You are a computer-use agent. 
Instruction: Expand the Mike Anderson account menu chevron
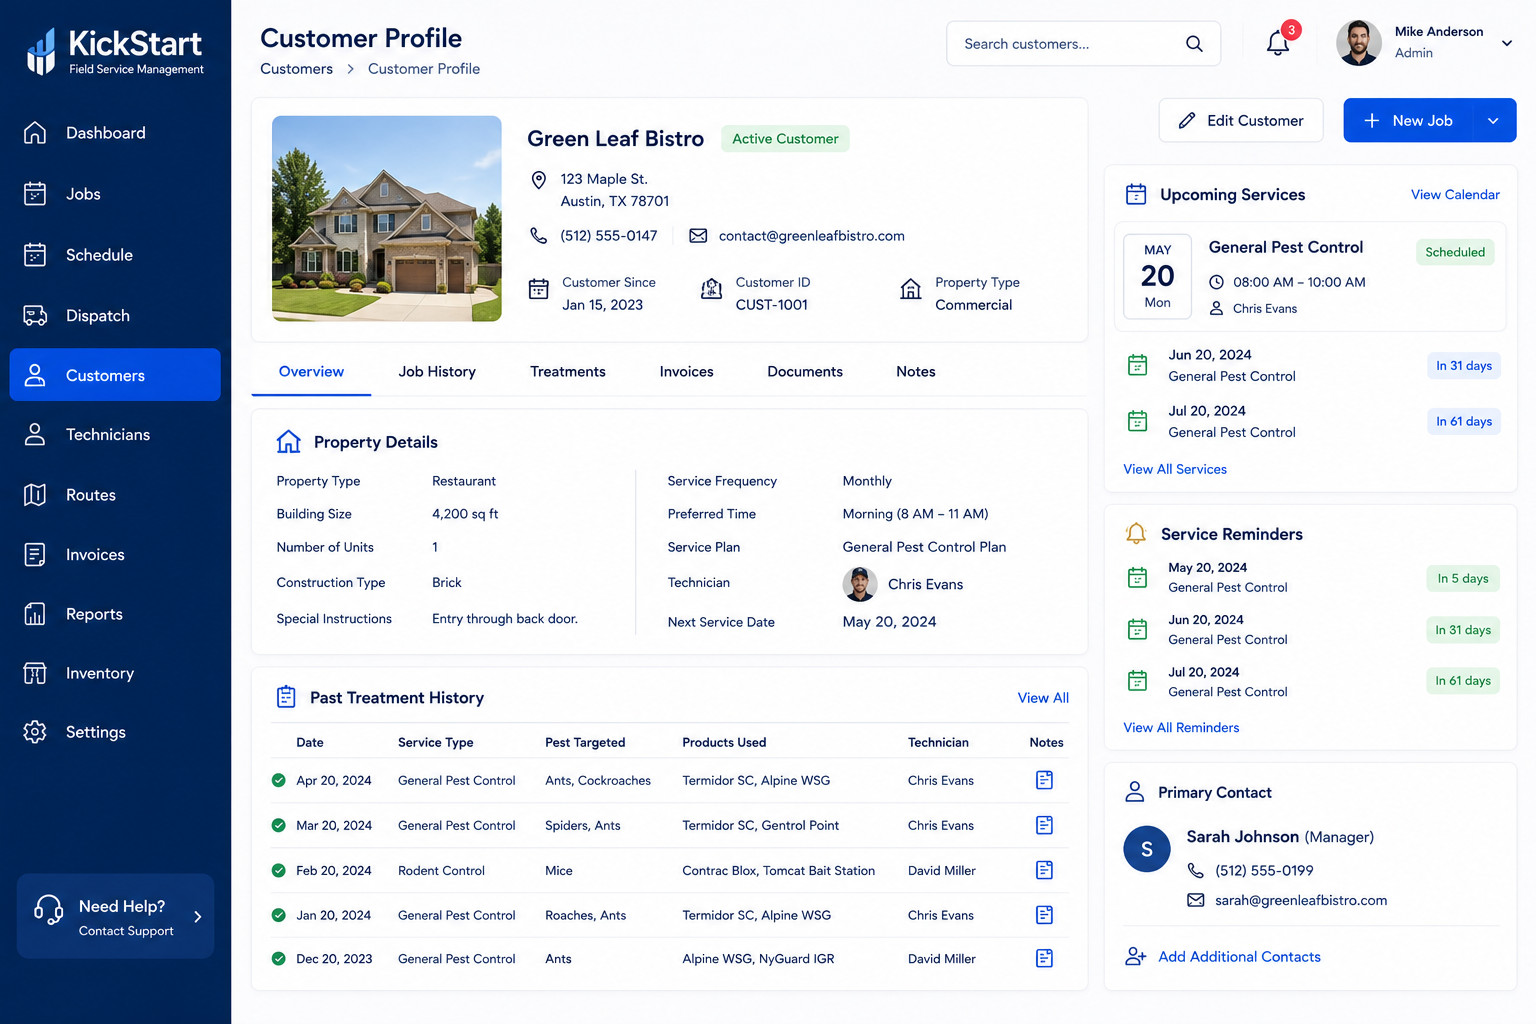point(1506,43)
